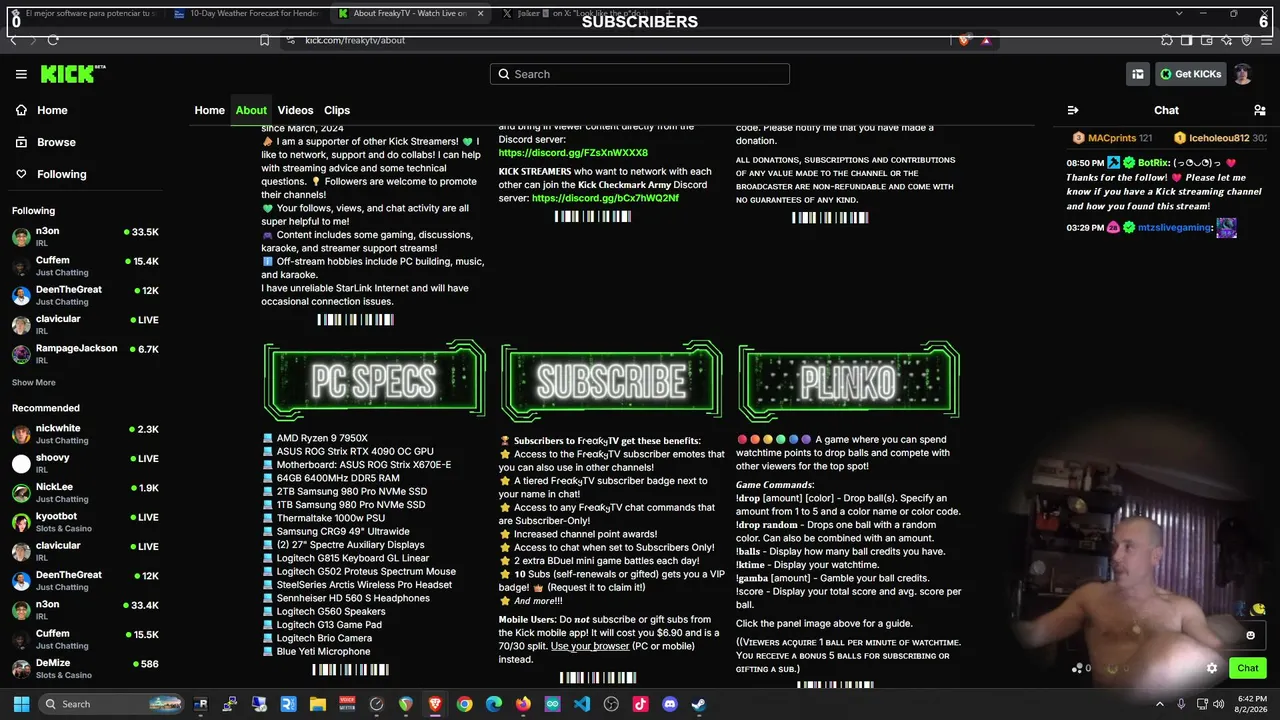Click MACprints in the chat leaderboard
The image size is (1280, 720).
(1112, 138)
